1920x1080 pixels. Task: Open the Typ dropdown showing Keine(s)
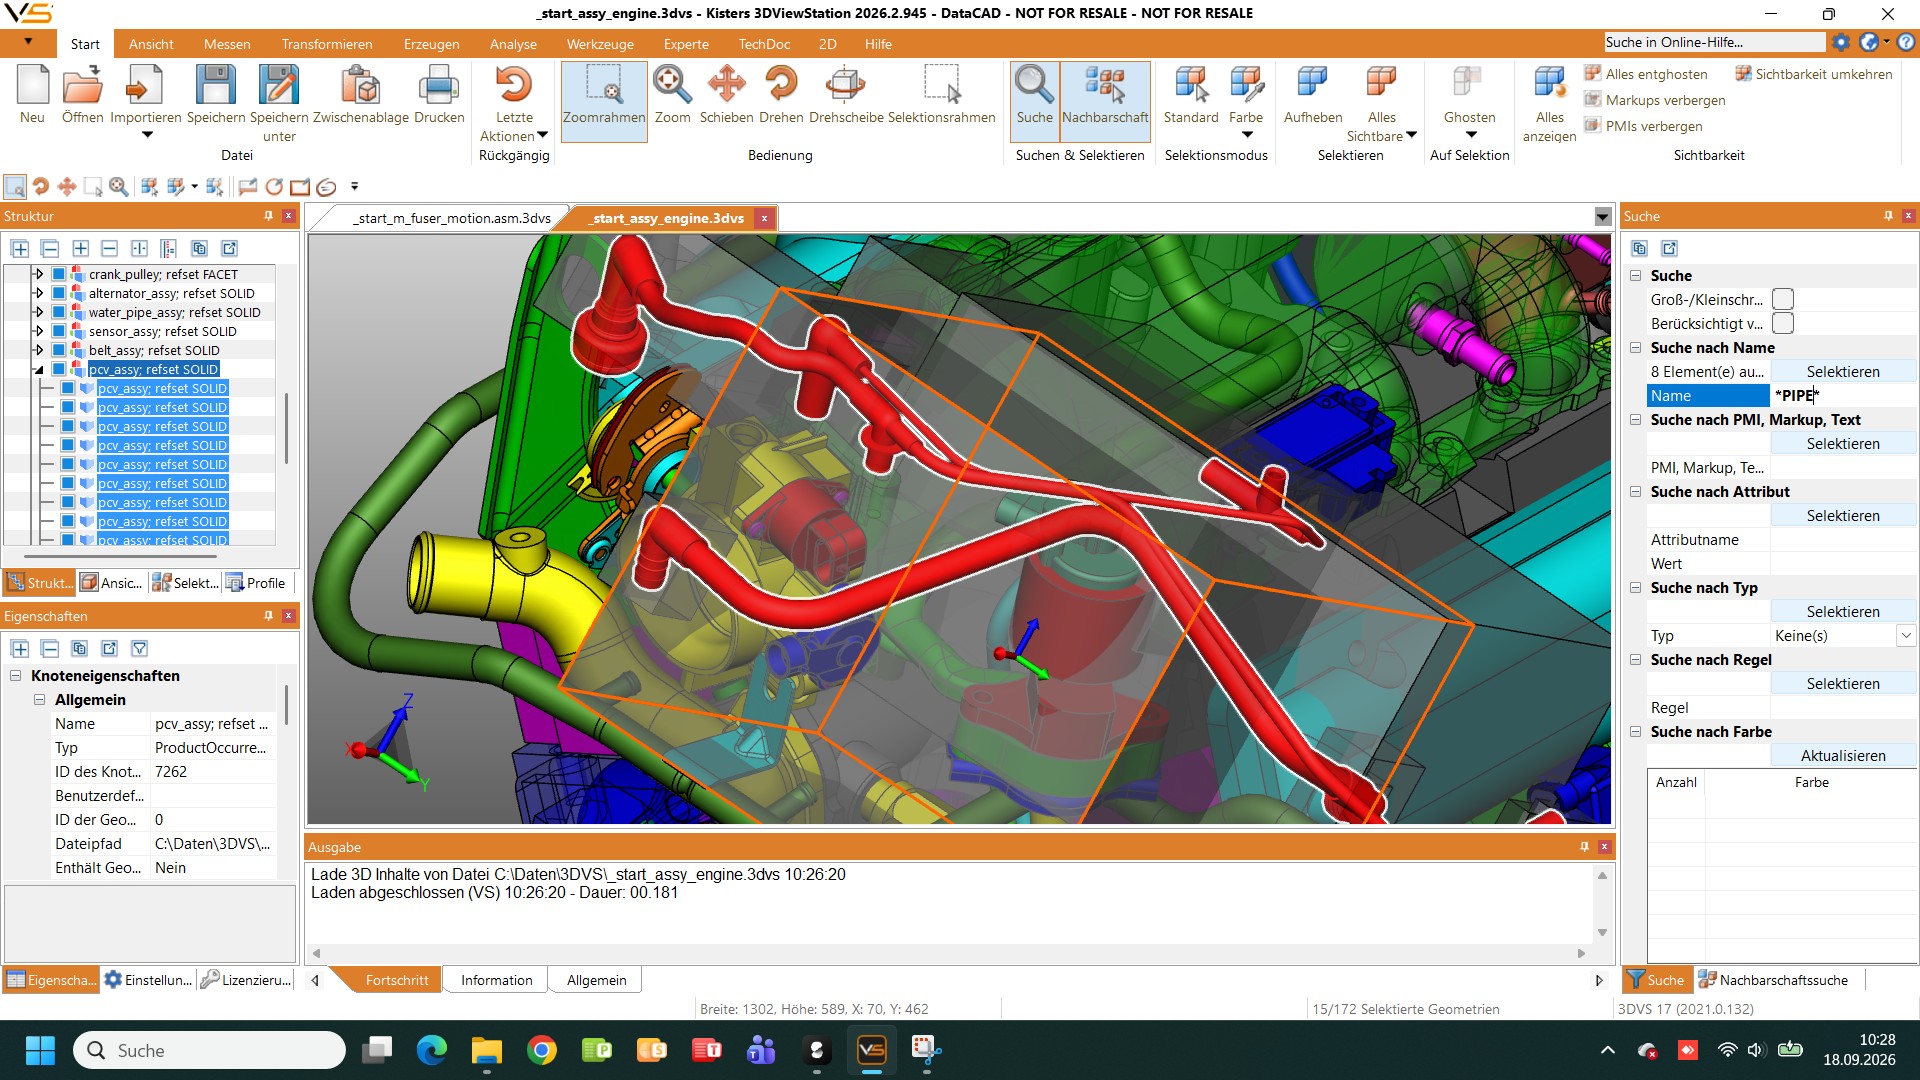[x=1906, y=636]
